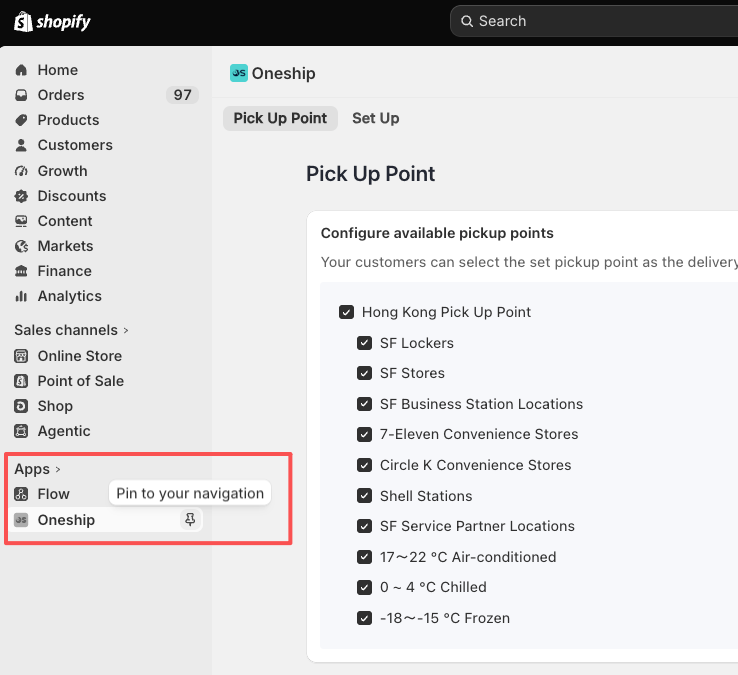Uncheck Shell Stations checkbox

click(x=364, y=496)
